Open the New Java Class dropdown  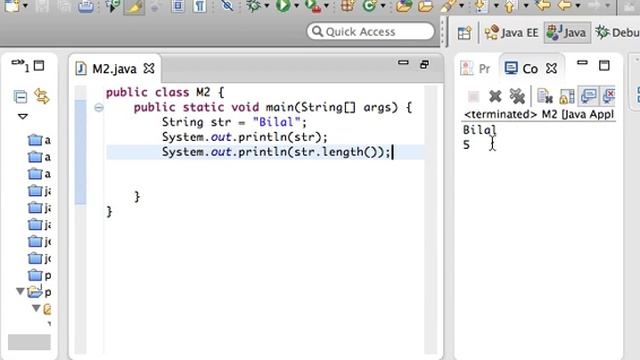pos(383,6)
